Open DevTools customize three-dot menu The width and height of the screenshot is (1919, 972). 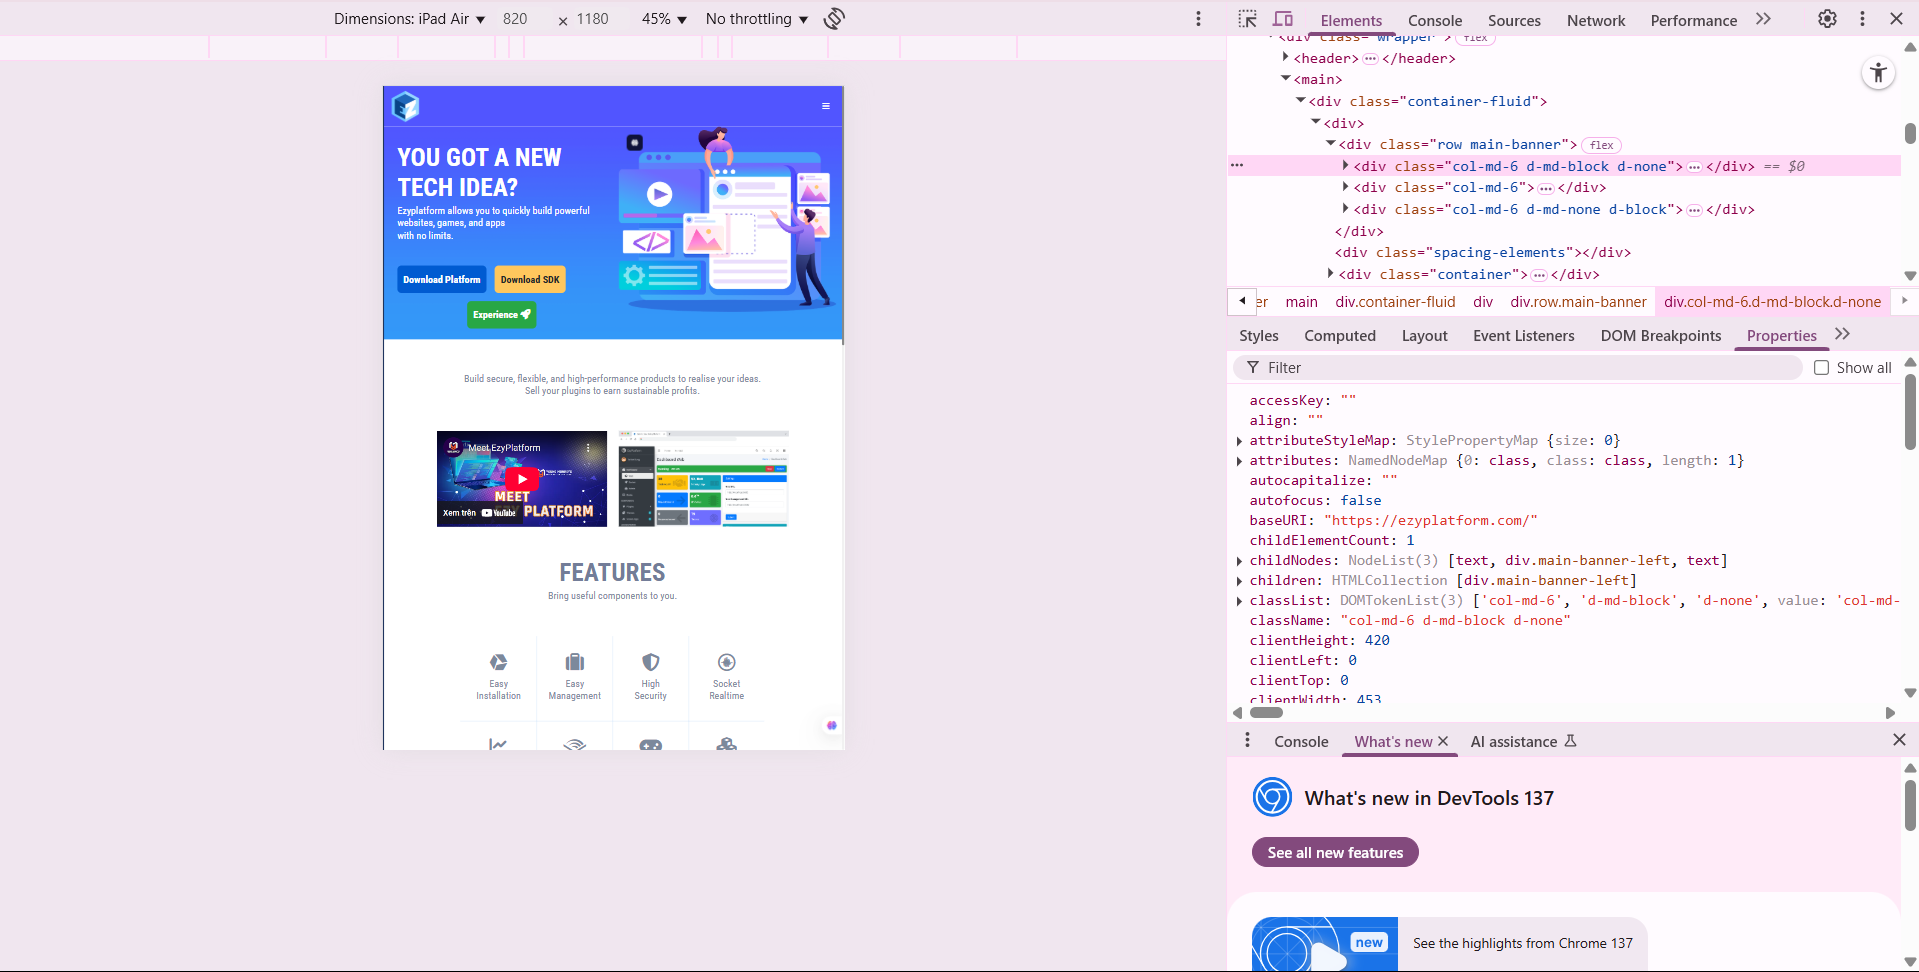[x=1862, y=19]
